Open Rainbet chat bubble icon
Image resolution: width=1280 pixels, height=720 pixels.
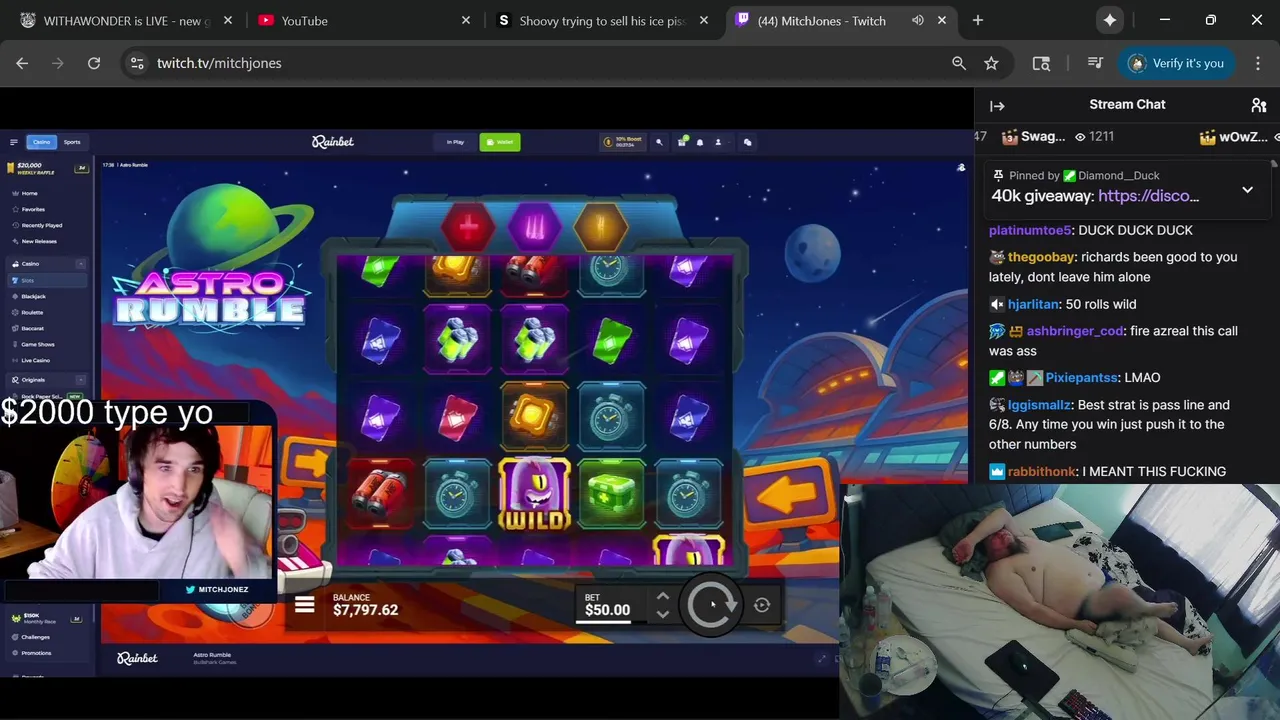point(747,142)
